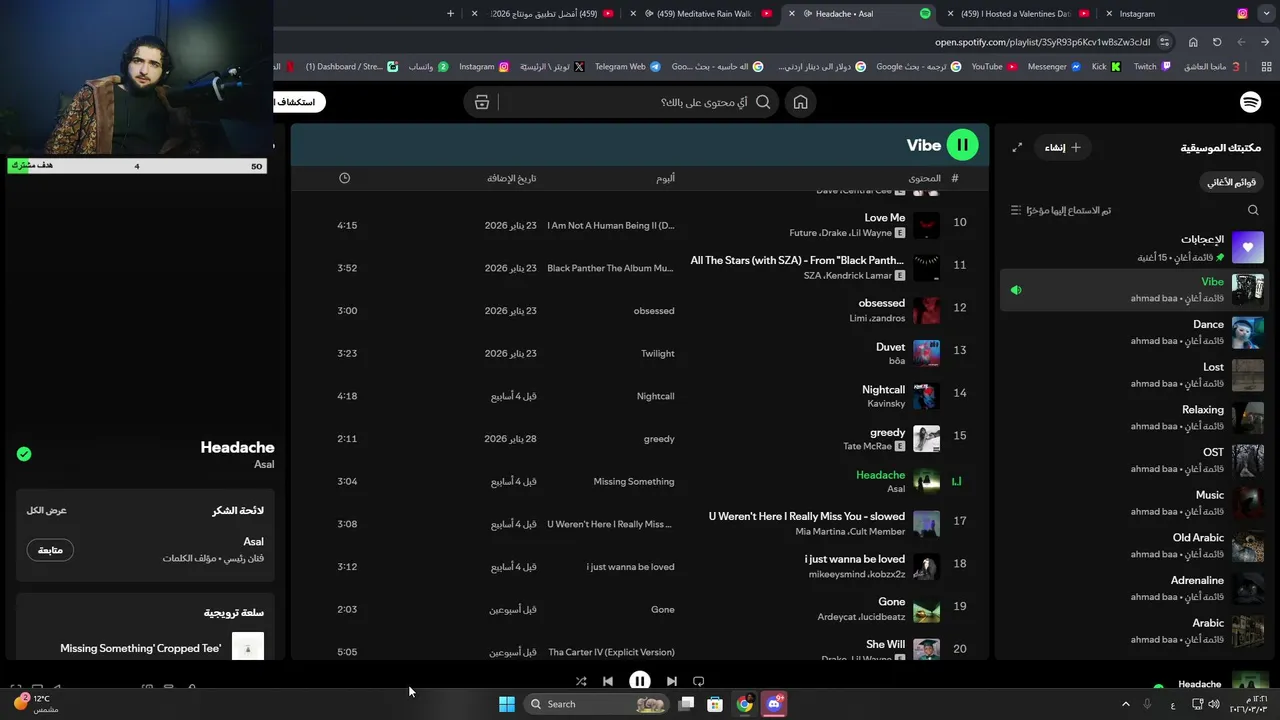Viewport: 1280px width, 720px height.
Task: Sort by 'ألبوم' column header
Action: [665, 178]
